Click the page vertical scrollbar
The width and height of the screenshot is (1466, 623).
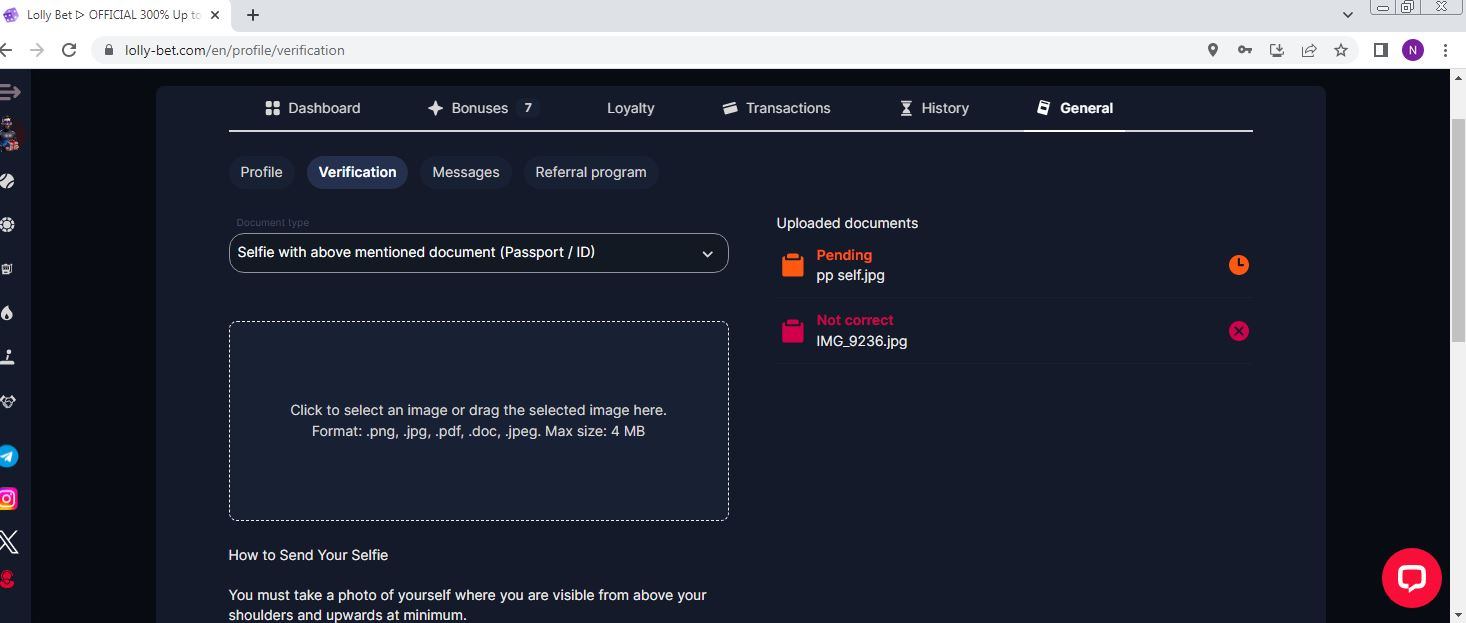1458,230
